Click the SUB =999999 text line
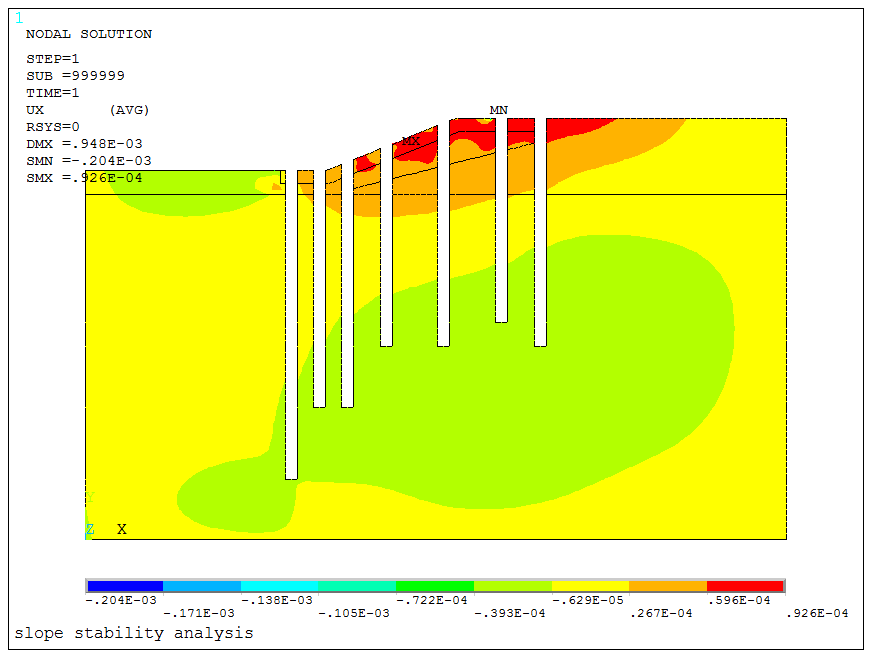The height and width of the screenshot is (656, 870). coord(75,75)
